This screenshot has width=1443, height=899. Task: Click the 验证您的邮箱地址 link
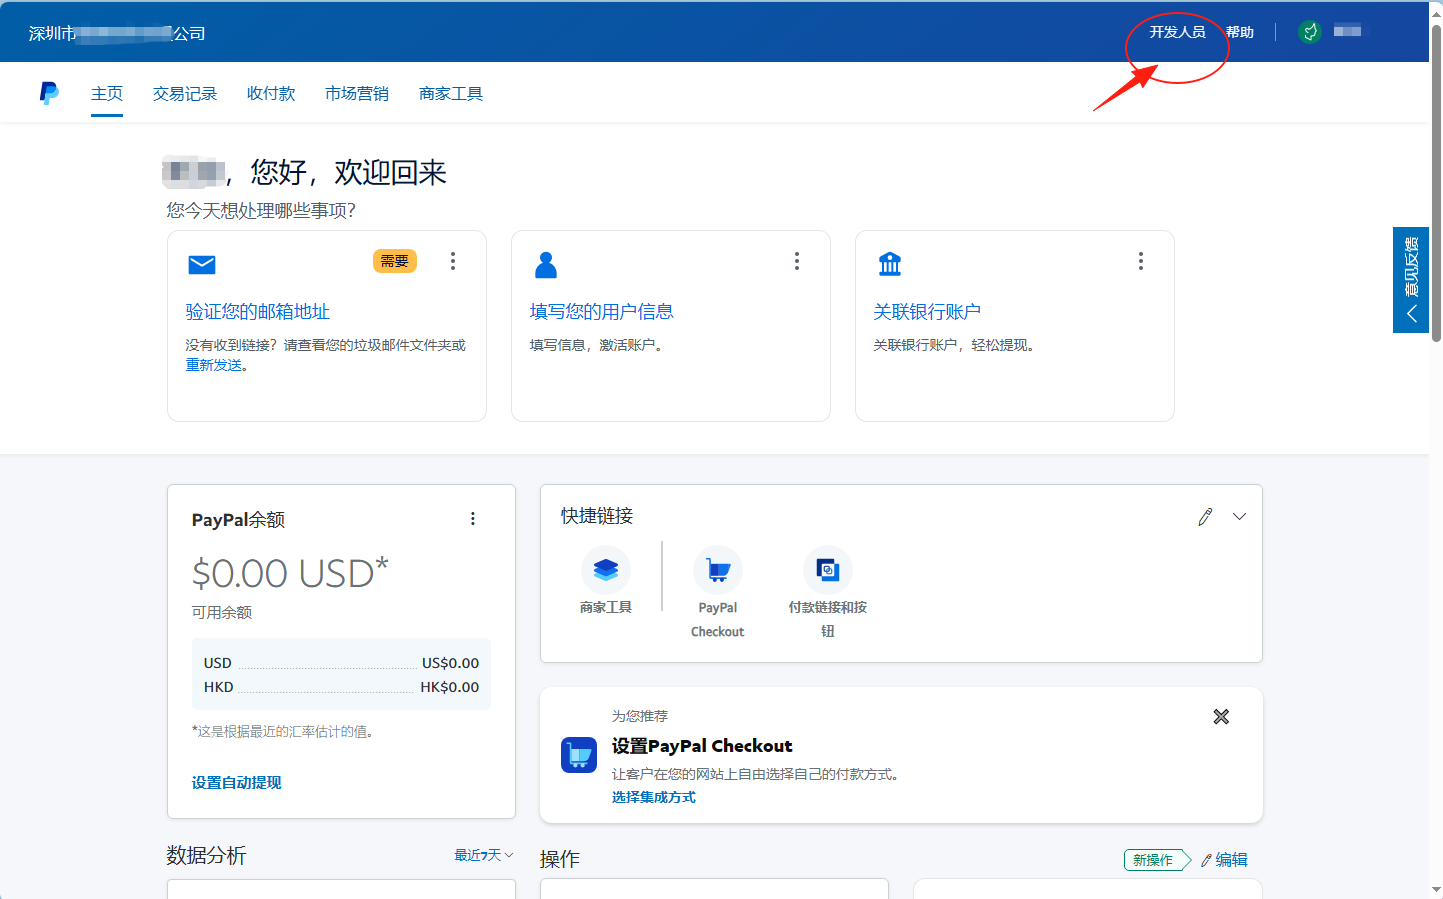[257, 312]
